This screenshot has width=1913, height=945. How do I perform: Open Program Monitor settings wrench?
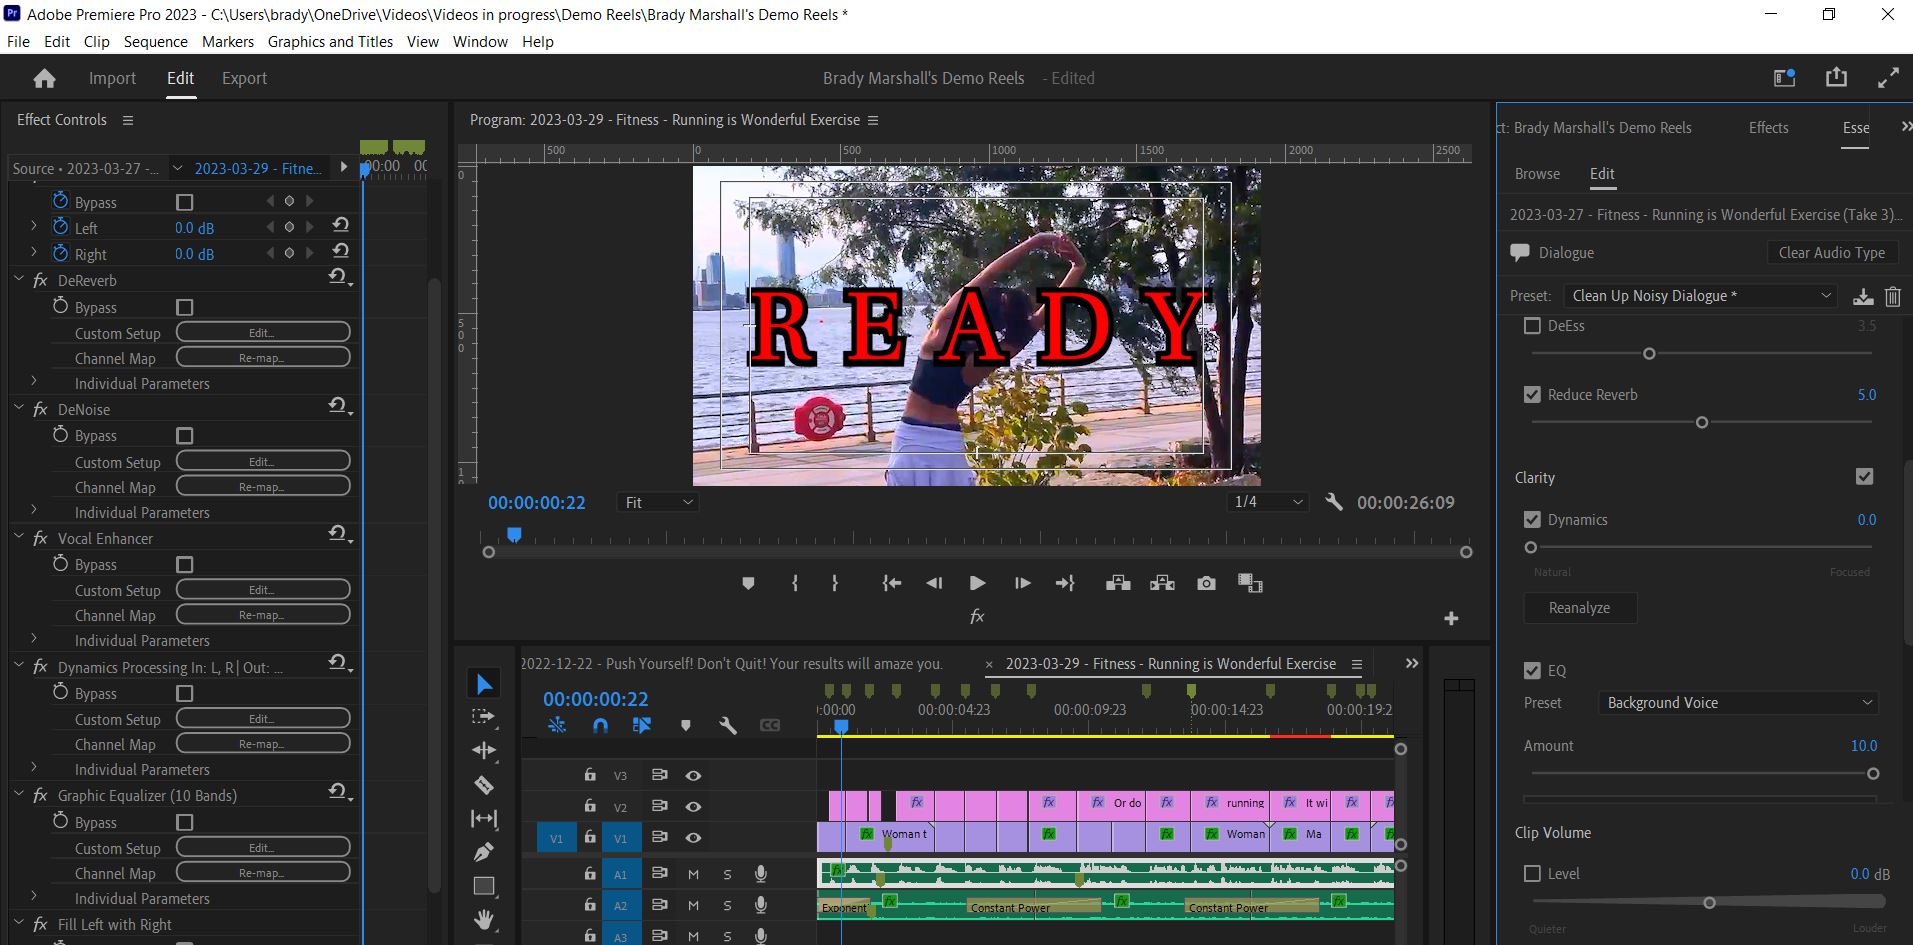click(1334, 502)
